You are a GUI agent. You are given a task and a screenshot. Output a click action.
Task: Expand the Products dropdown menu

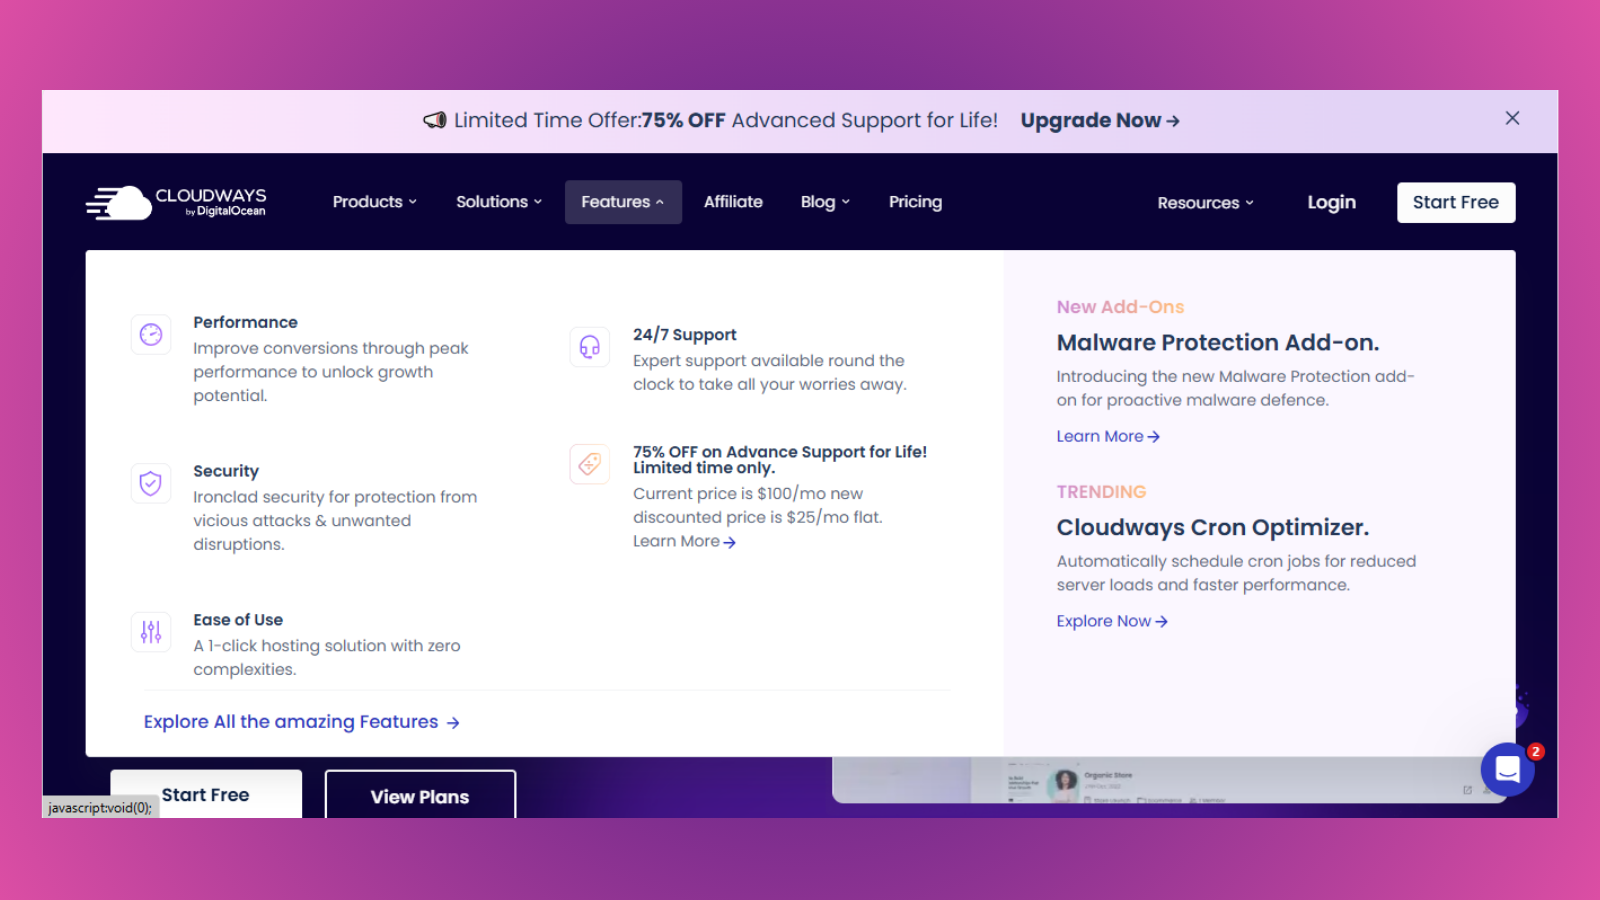point(375,202)
